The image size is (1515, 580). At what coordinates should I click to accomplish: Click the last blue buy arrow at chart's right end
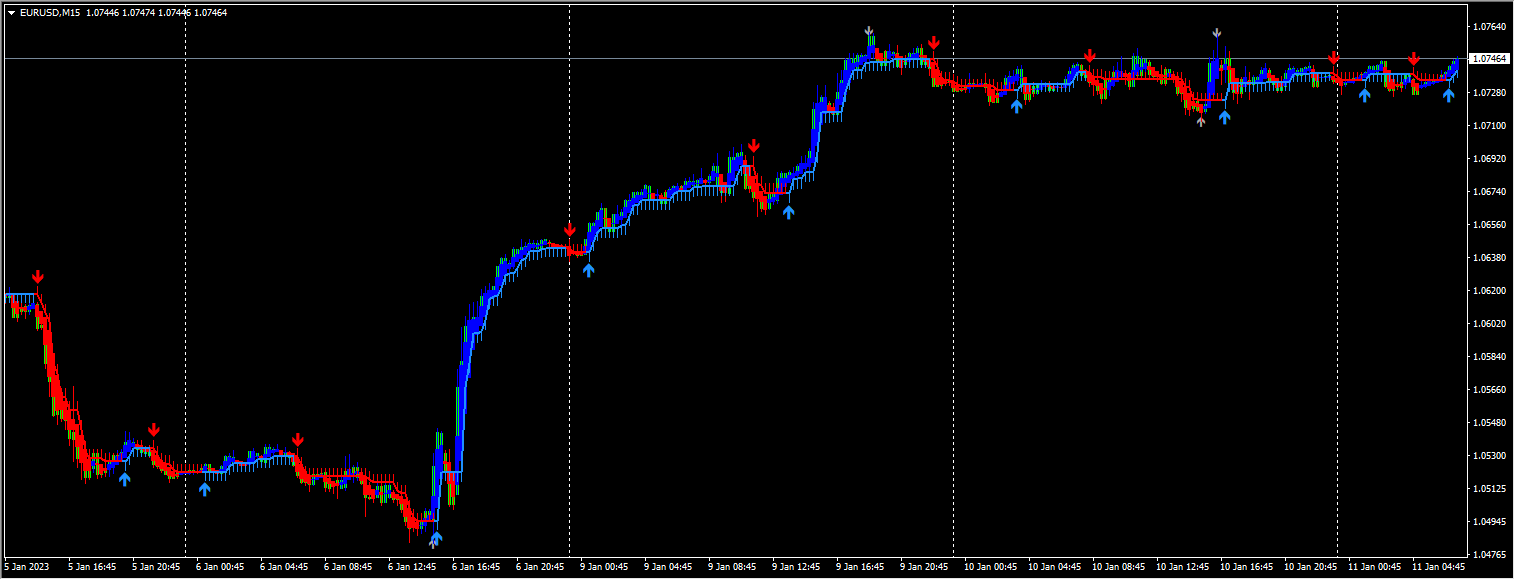point(1448,96)
